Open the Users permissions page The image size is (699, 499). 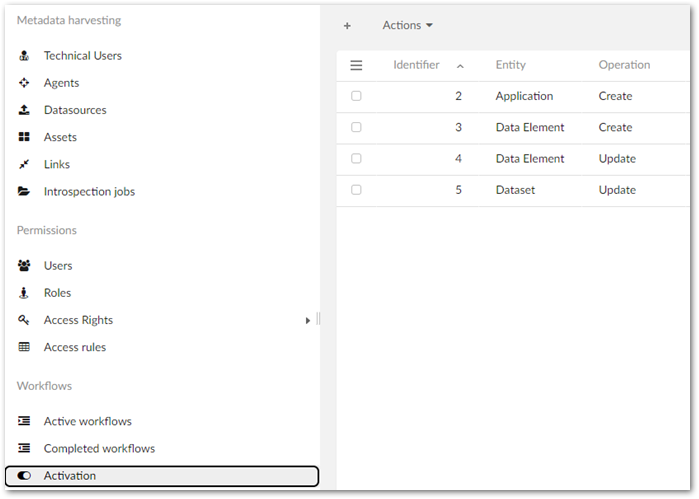[x=58, y=266]
